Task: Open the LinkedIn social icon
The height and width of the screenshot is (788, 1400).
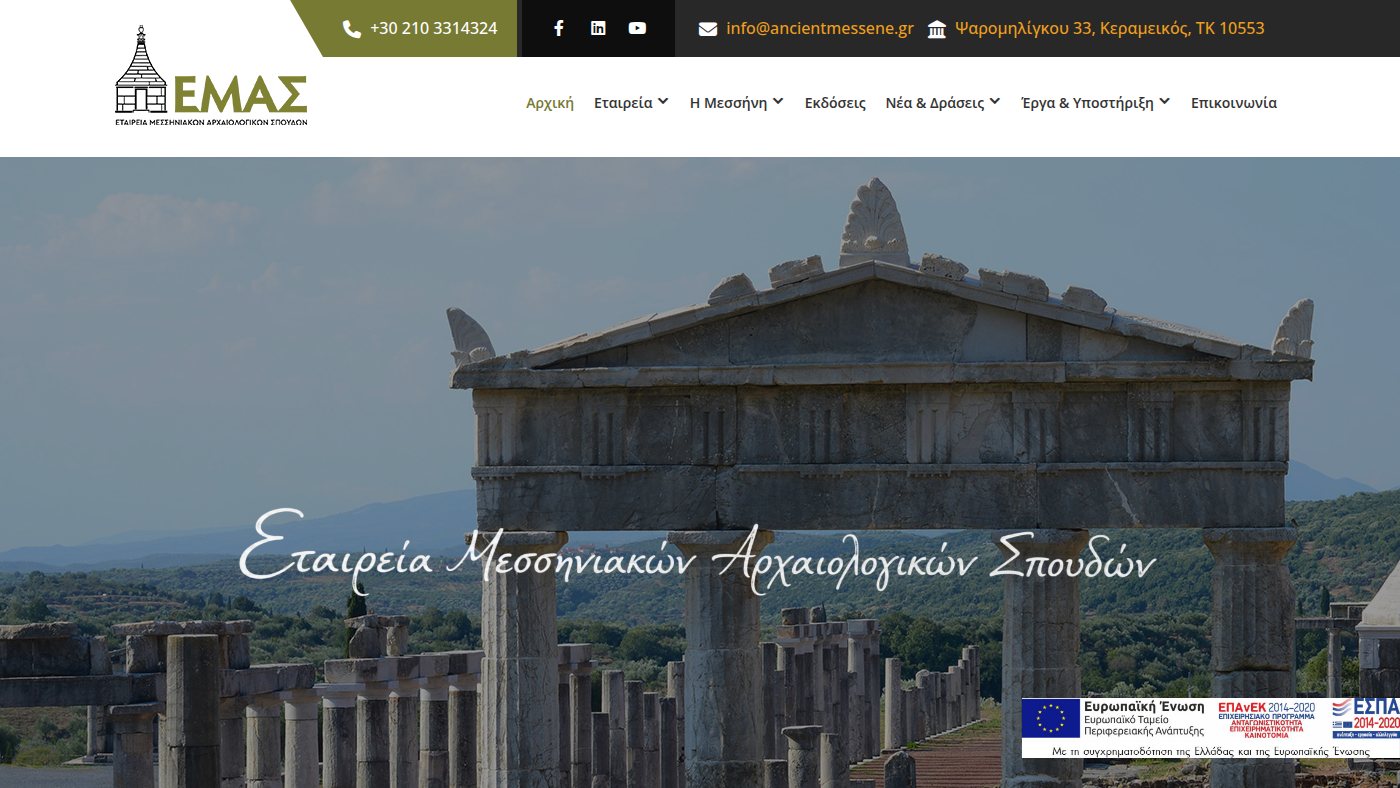Action: pos(598,28)
